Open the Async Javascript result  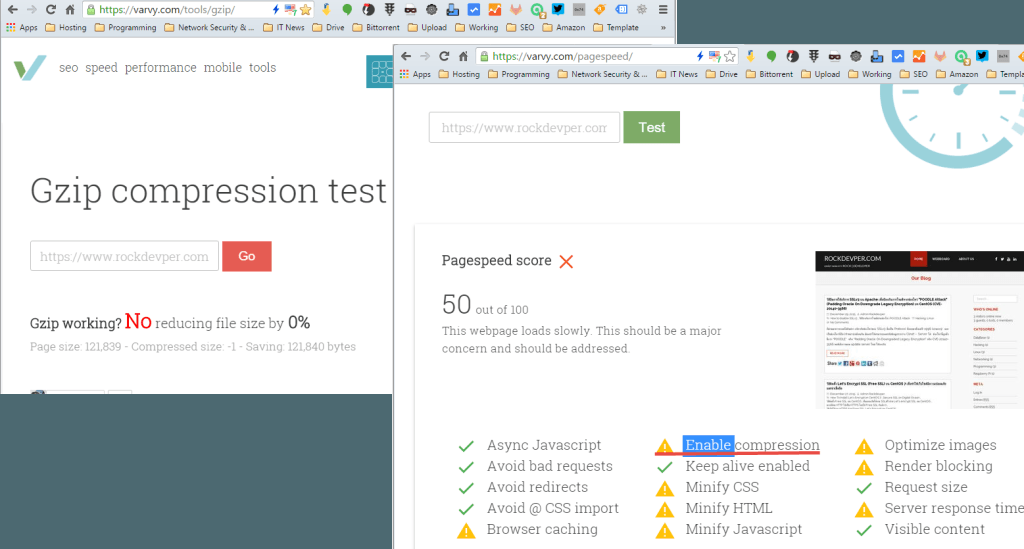point(543,445)
